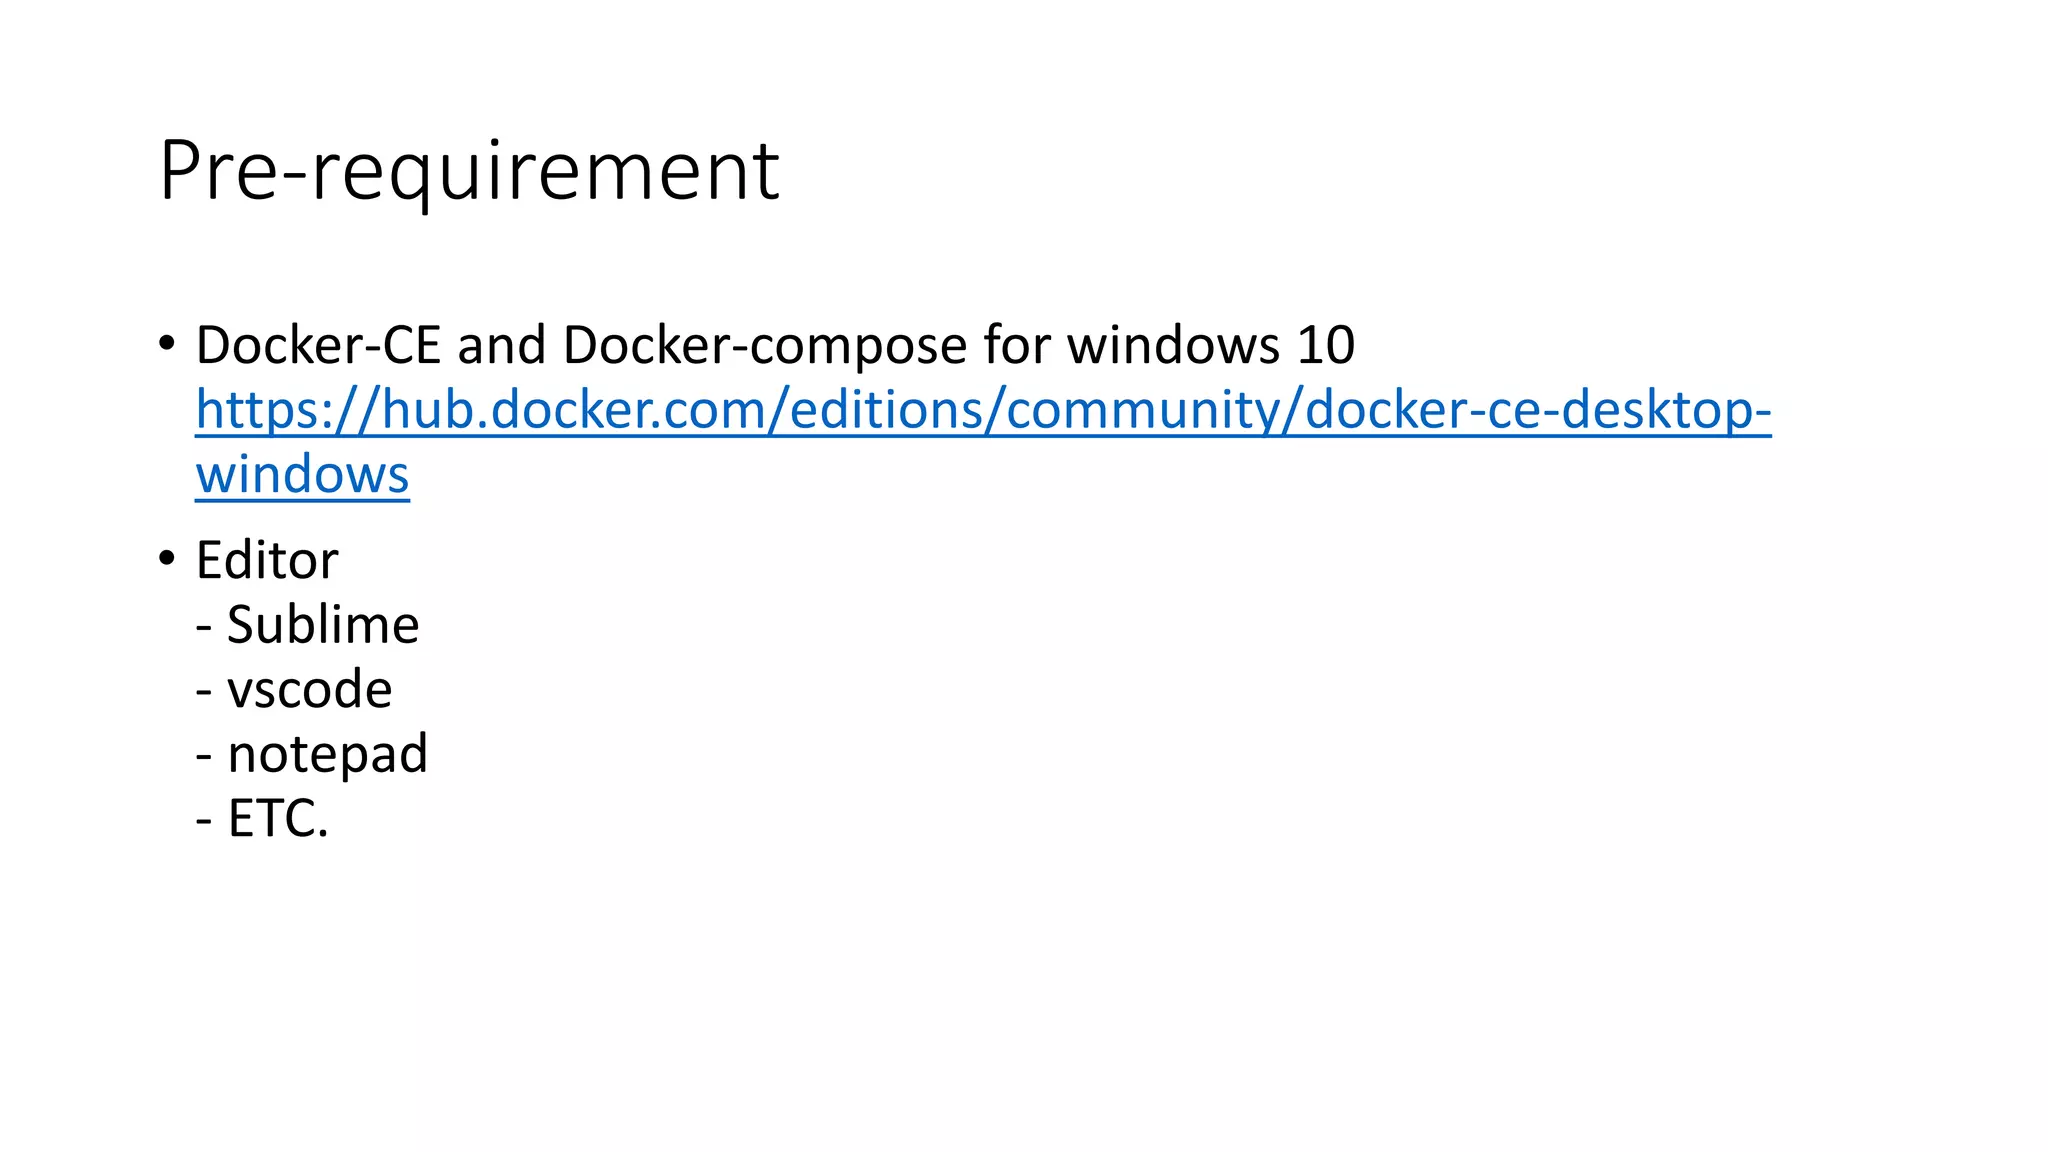Click the "Editor" bullet text
The height and width of the screenshot is (1152, 2048).
(x=267, y=560)
